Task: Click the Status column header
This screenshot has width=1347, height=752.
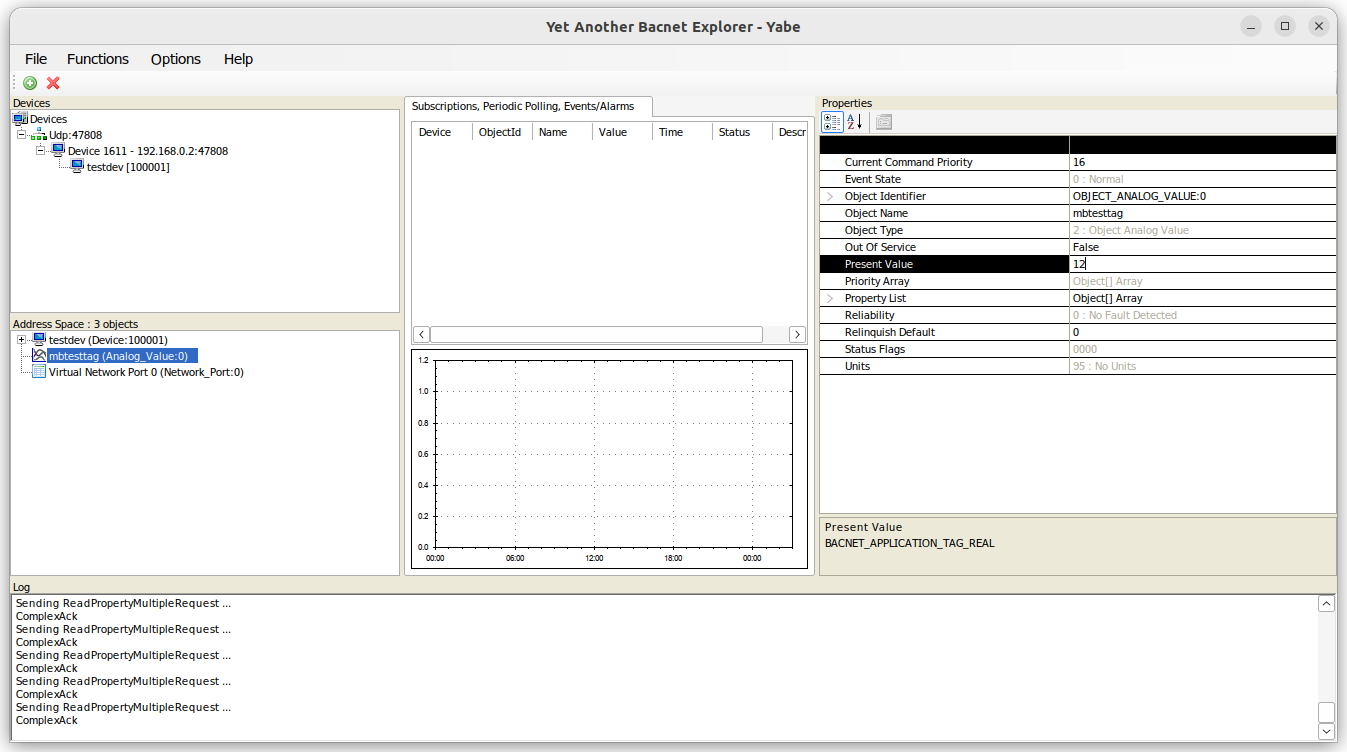Action: (x=742, y=132)
